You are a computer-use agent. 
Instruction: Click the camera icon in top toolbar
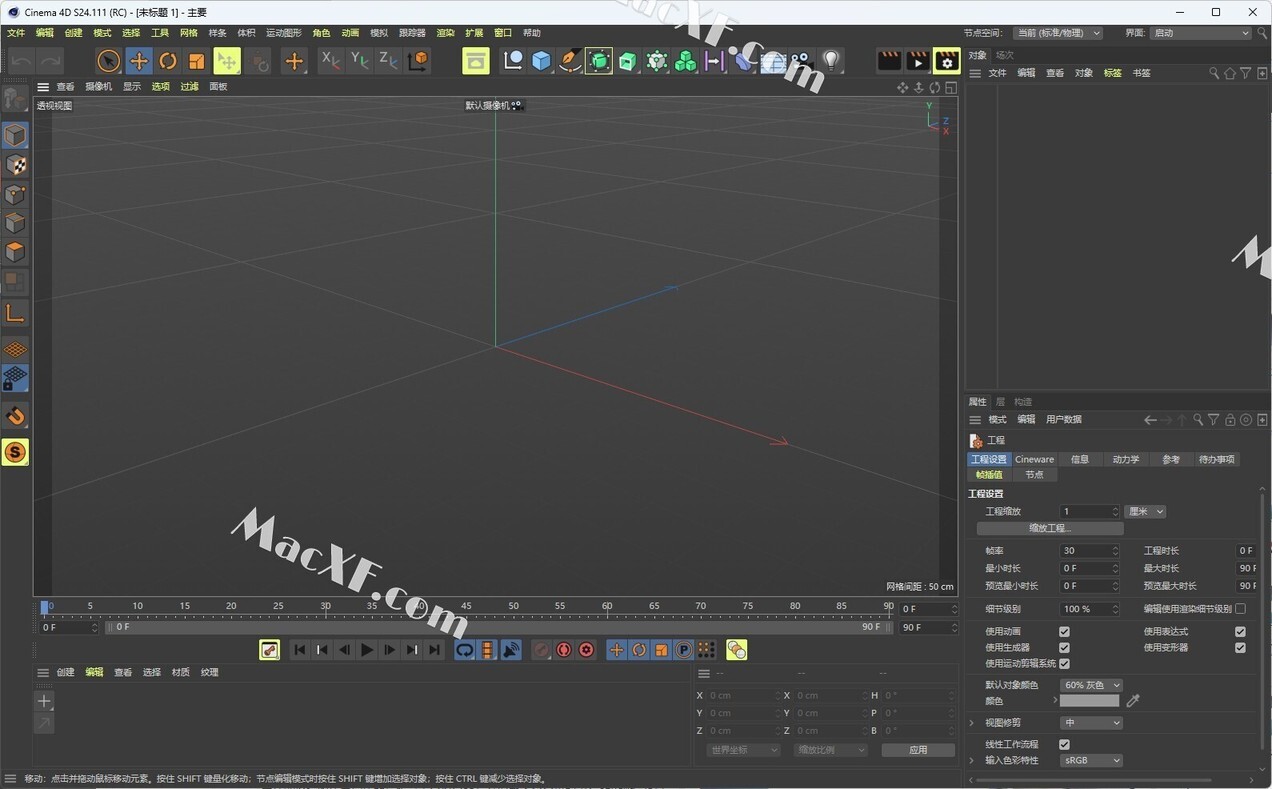coord(801,61)
